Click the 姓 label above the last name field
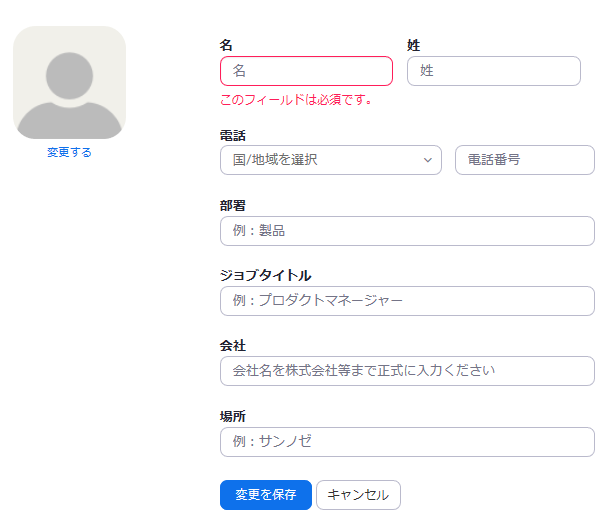Screen dimensions: 608x521 pyautogui.click(x=413, y=45)
